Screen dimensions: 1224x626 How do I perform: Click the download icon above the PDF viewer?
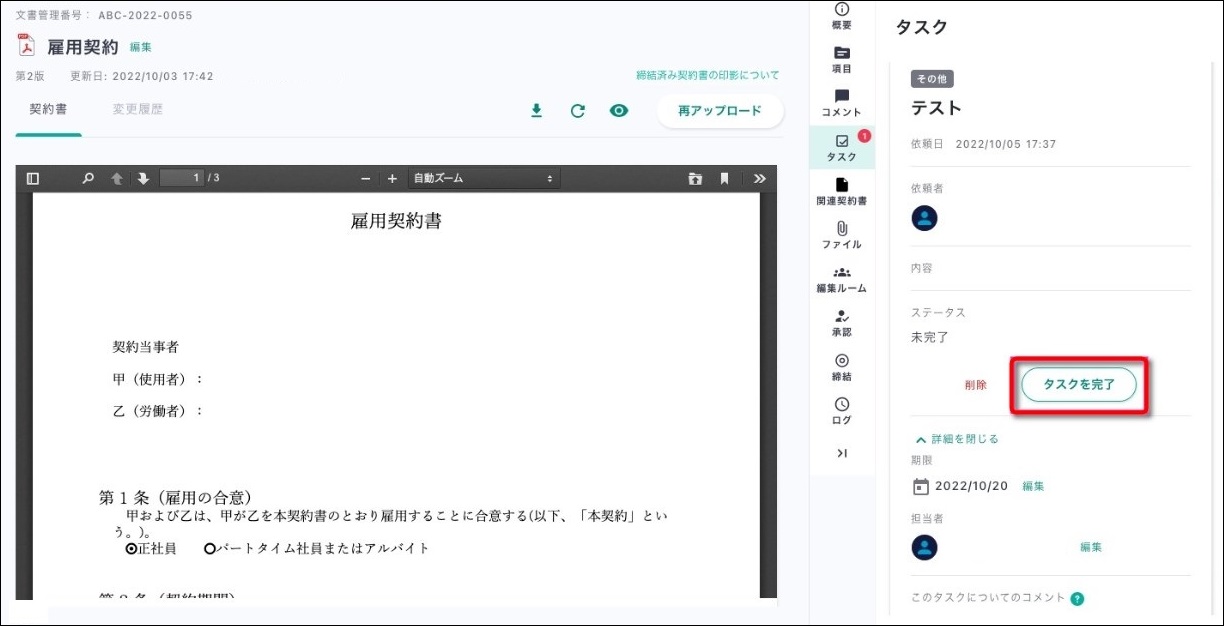coord(536,111)
